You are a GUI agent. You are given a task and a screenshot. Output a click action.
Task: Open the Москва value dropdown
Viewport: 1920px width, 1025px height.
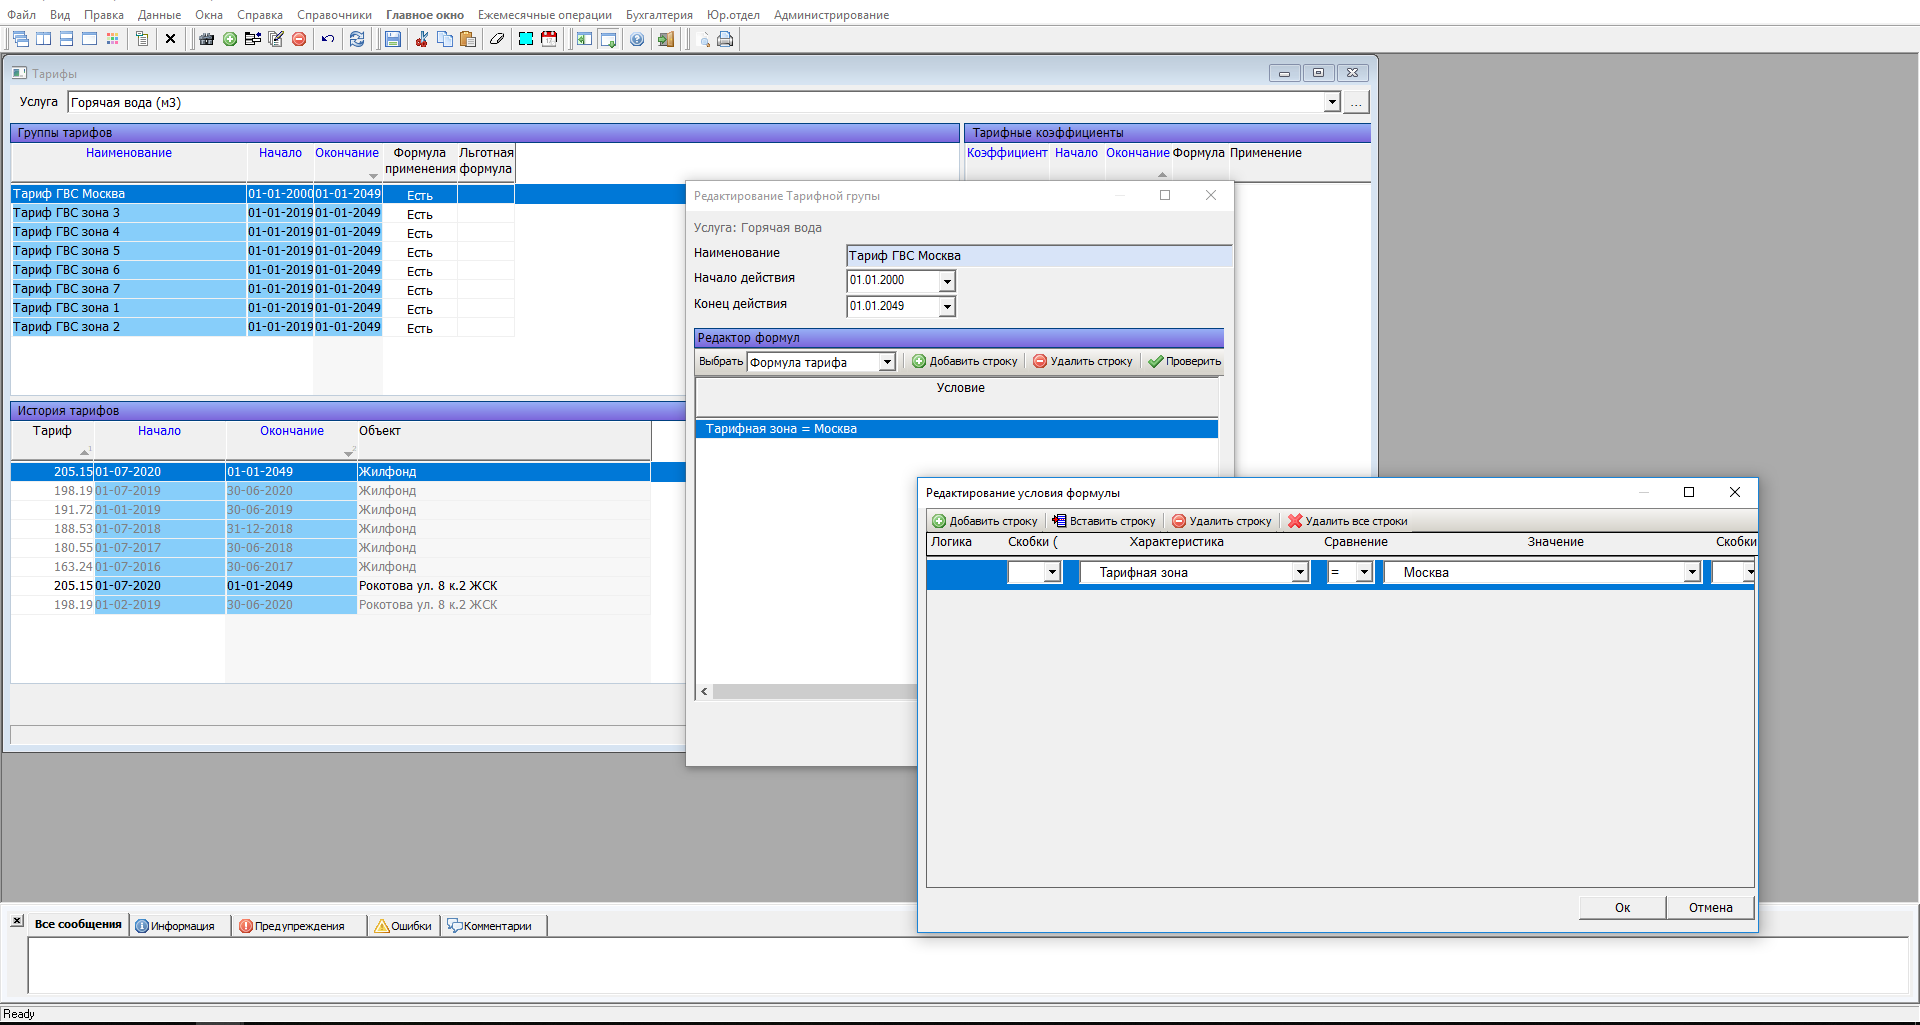[x=1692, y=573]
